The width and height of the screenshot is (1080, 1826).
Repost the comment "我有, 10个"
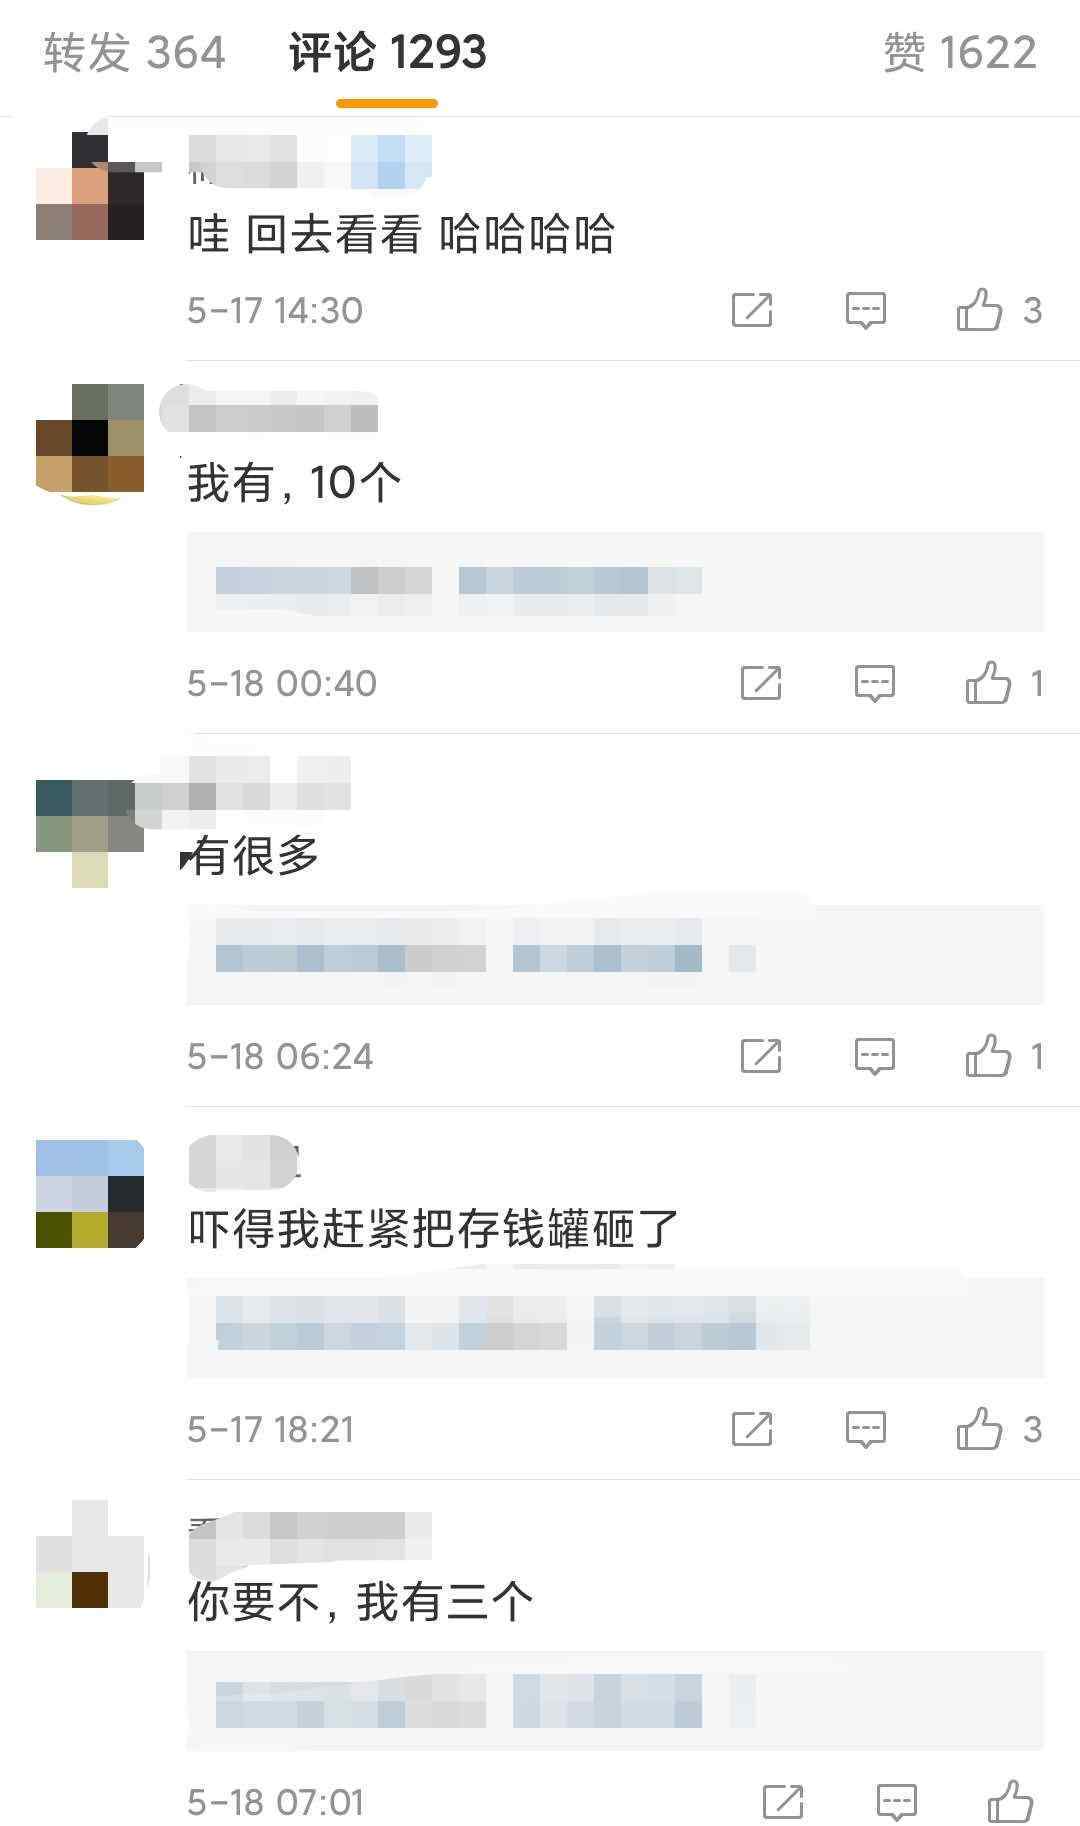[x=761, y=683]
